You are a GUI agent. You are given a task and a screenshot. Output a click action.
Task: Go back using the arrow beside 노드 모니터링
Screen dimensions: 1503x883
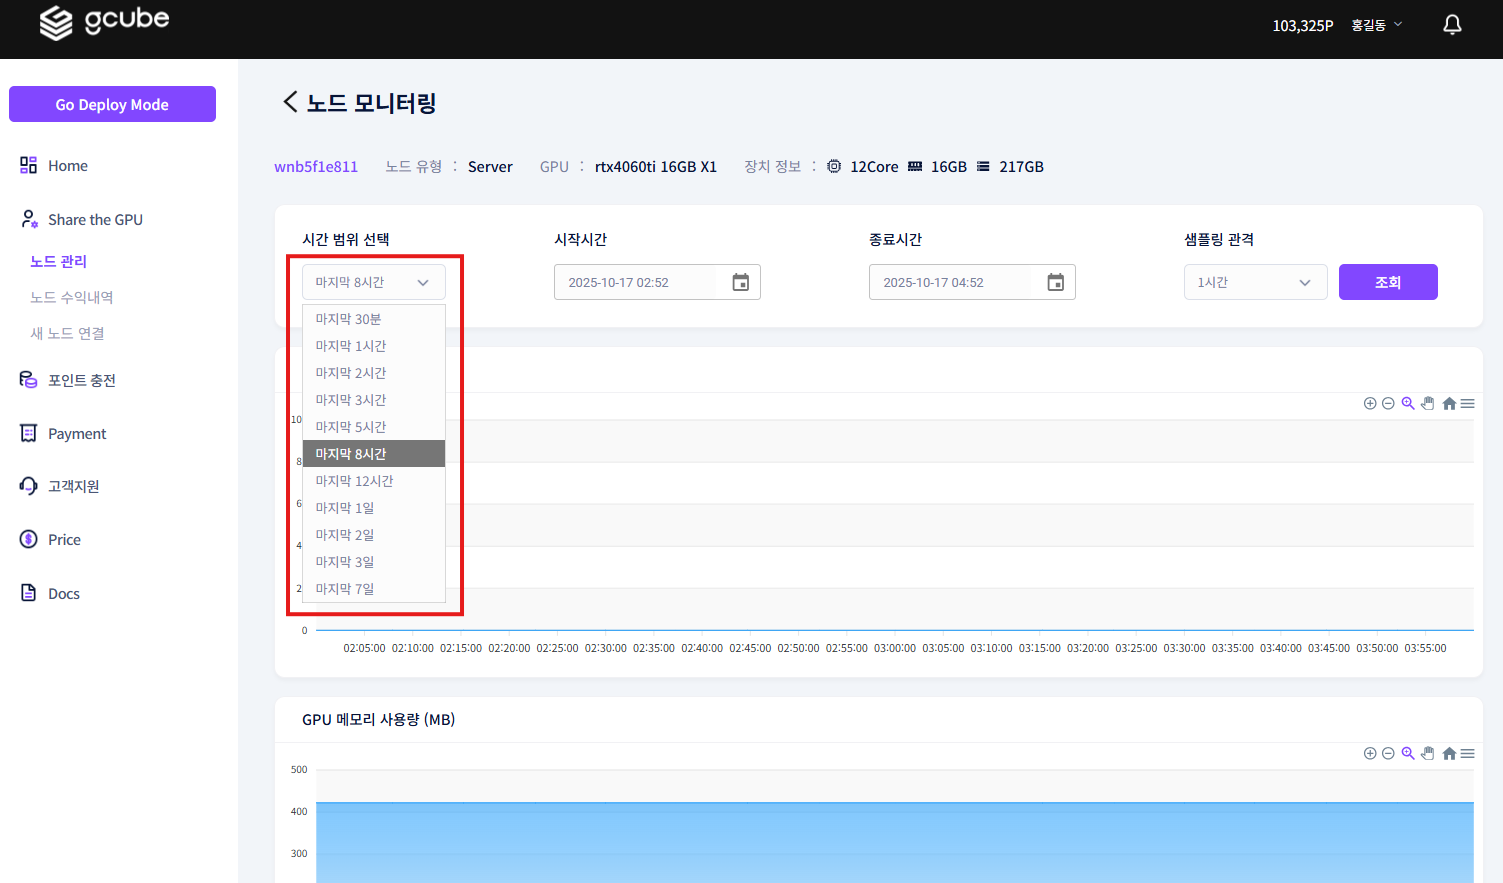tap(290, 102)
